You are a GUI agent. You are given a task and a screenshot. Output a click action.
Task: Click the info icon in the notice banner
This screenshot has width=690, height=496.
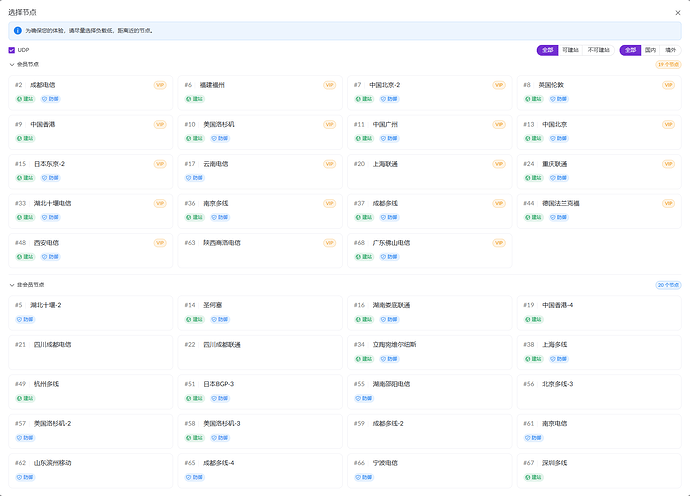pos(18,31)
